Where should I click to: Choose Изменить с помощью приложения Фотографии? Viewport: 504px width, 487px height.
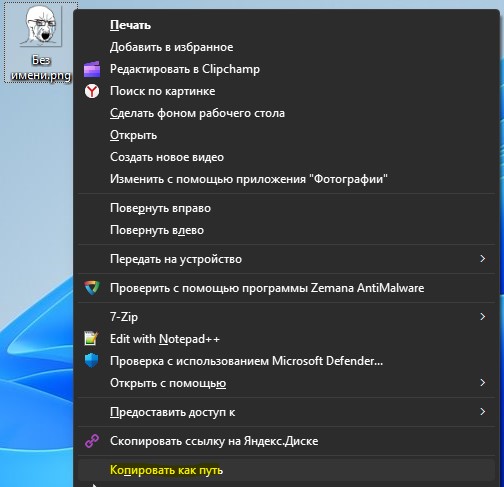pyautogui.click(x=286, y=179)
